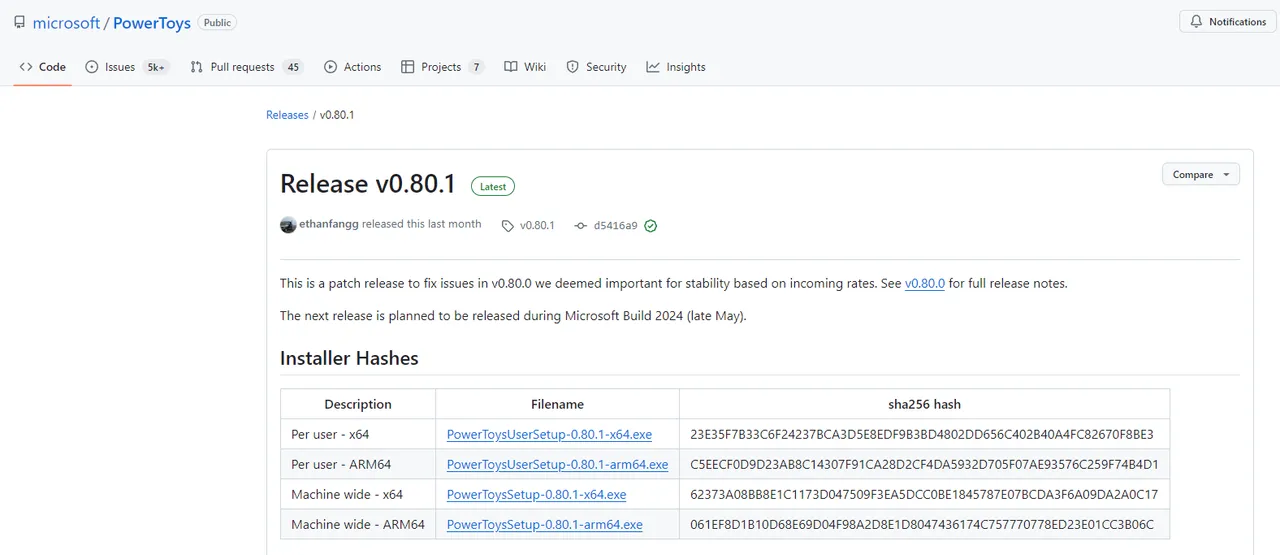The width and height of the screenshot is (1280, 555).
Task: Click the 'released this last month' text
Action: (x=421, y=224)
